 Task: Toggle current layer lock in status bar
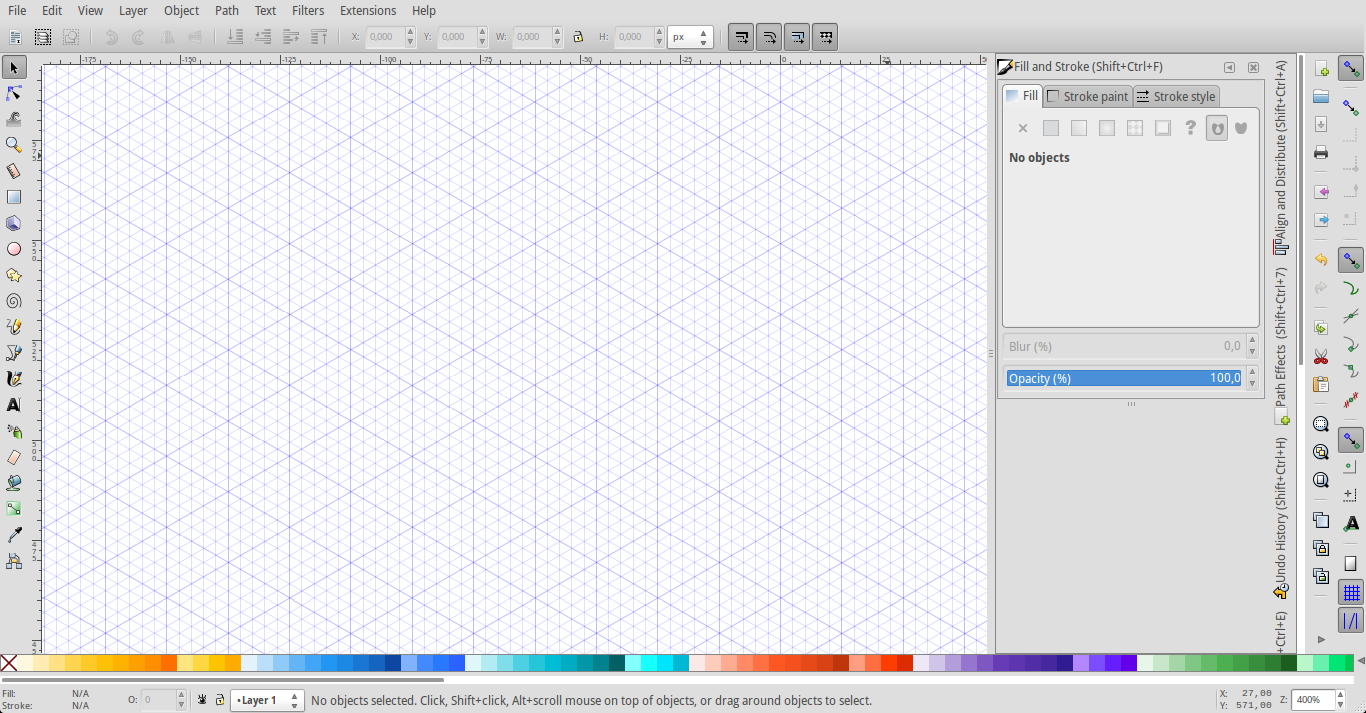[x=219, y=700]
